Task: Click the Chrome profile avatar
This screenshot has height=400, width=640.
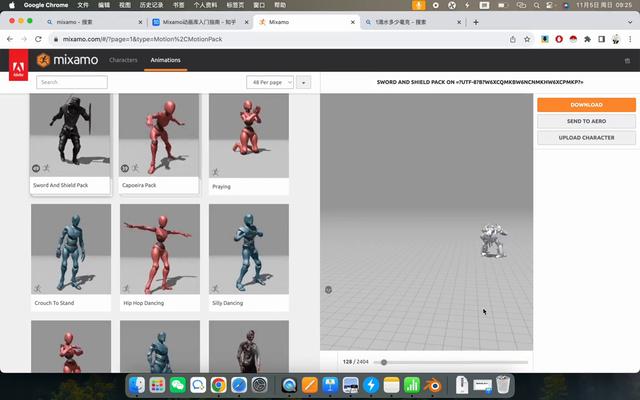Action: [616, 39]
